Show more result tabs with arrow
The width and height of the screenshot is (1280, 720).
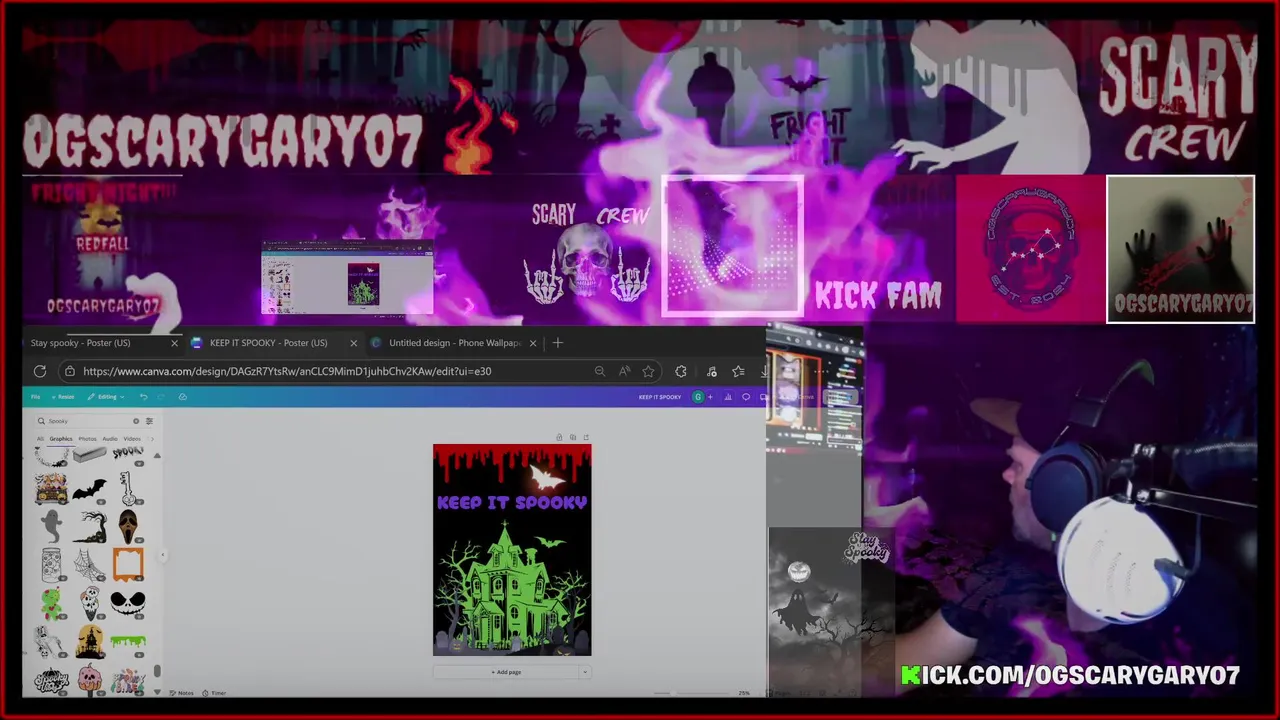point(152,439)
